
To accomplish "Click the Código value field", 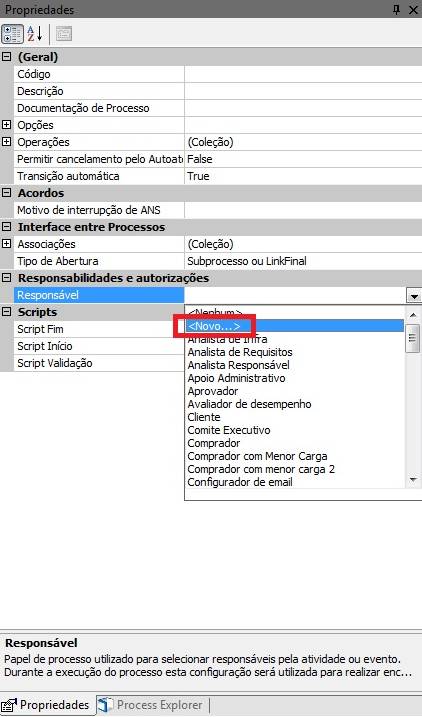I will coord(303,74).
